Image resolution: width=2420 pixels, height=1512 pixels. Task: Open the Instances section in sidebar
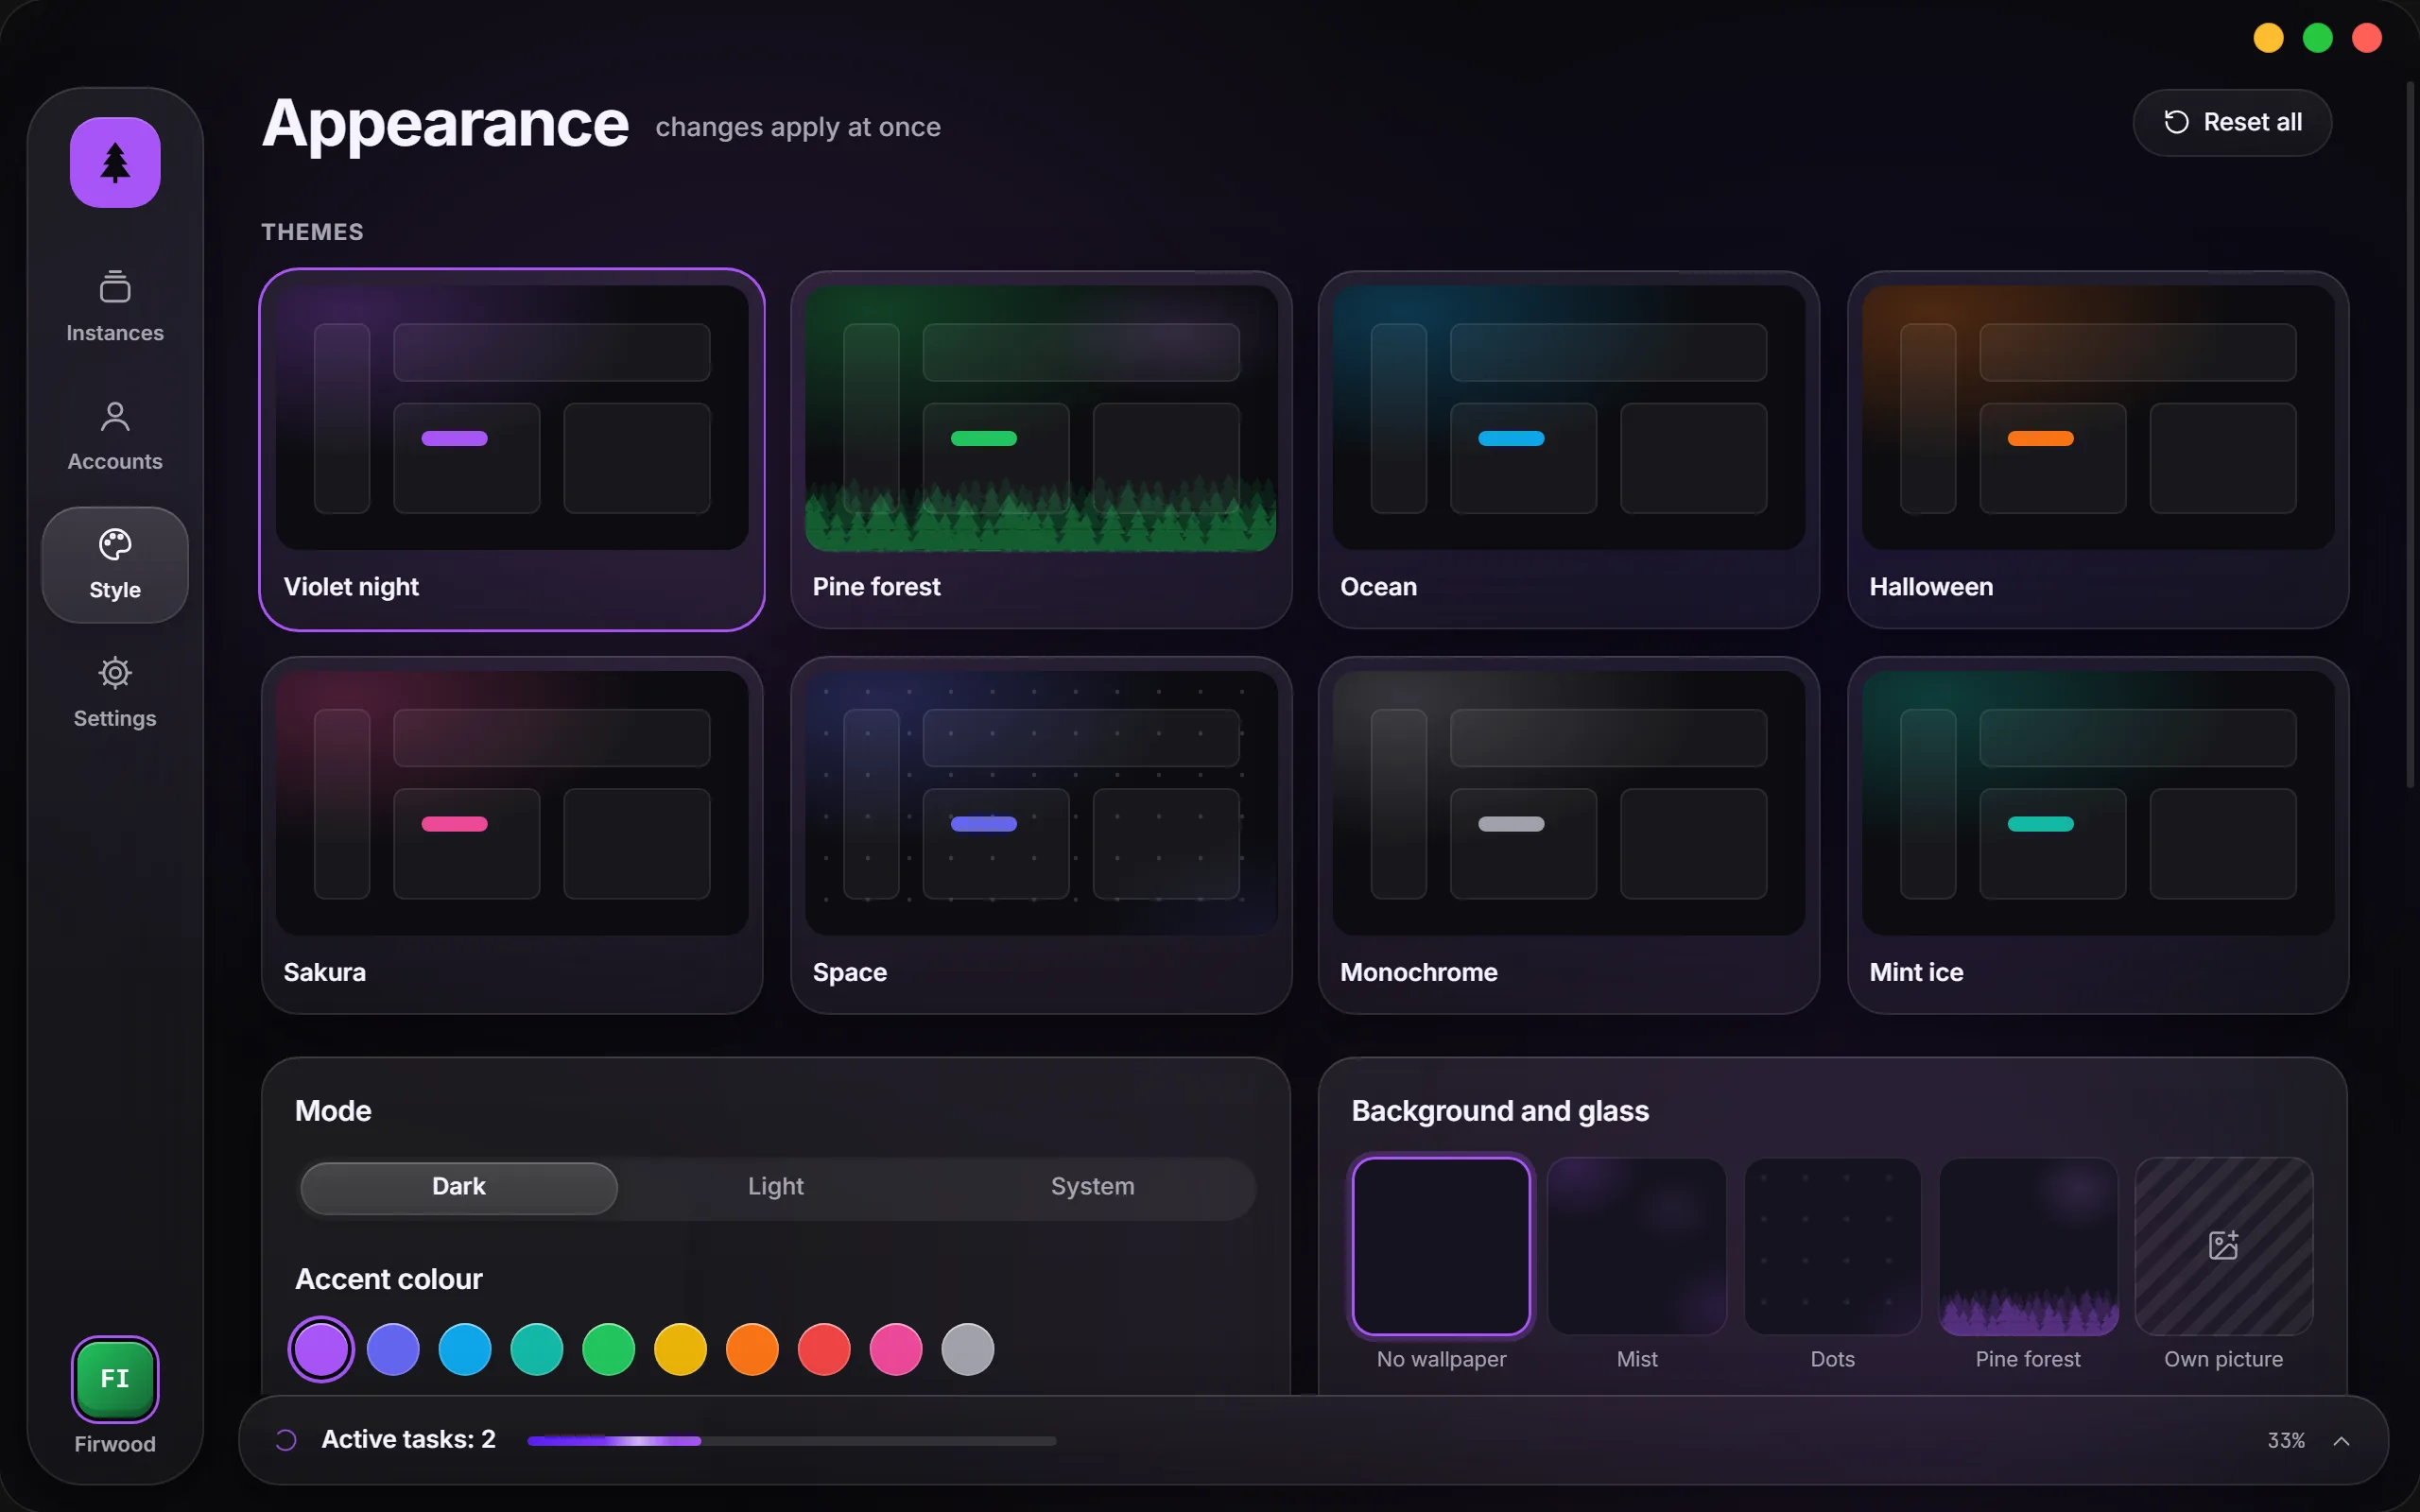(x=115, y=307)
